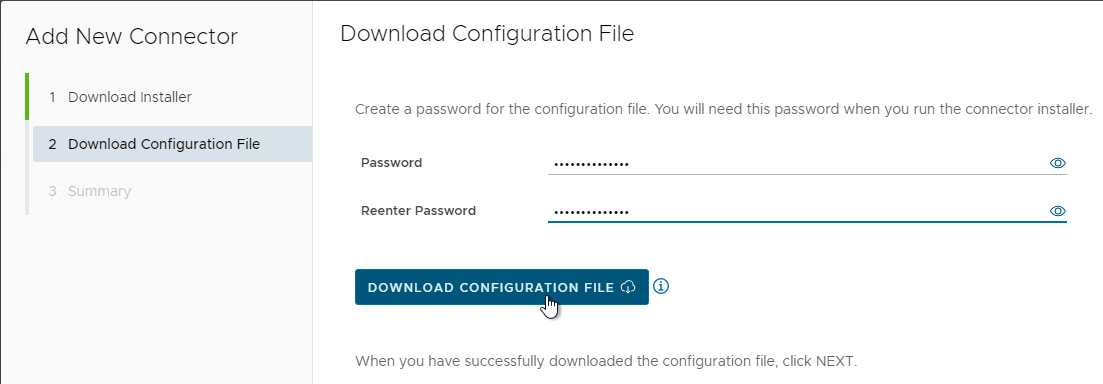Viewport: 1103px width, 384px height.
Task: Click step number 1 in the wizard
Action: coord(52,97)
